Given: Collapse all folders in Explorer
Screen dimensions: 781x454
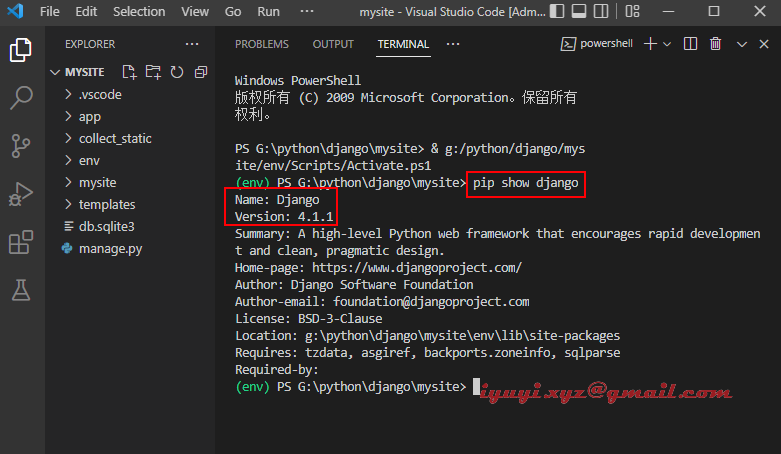Looking at the screenshot, I should coord(201,72).
